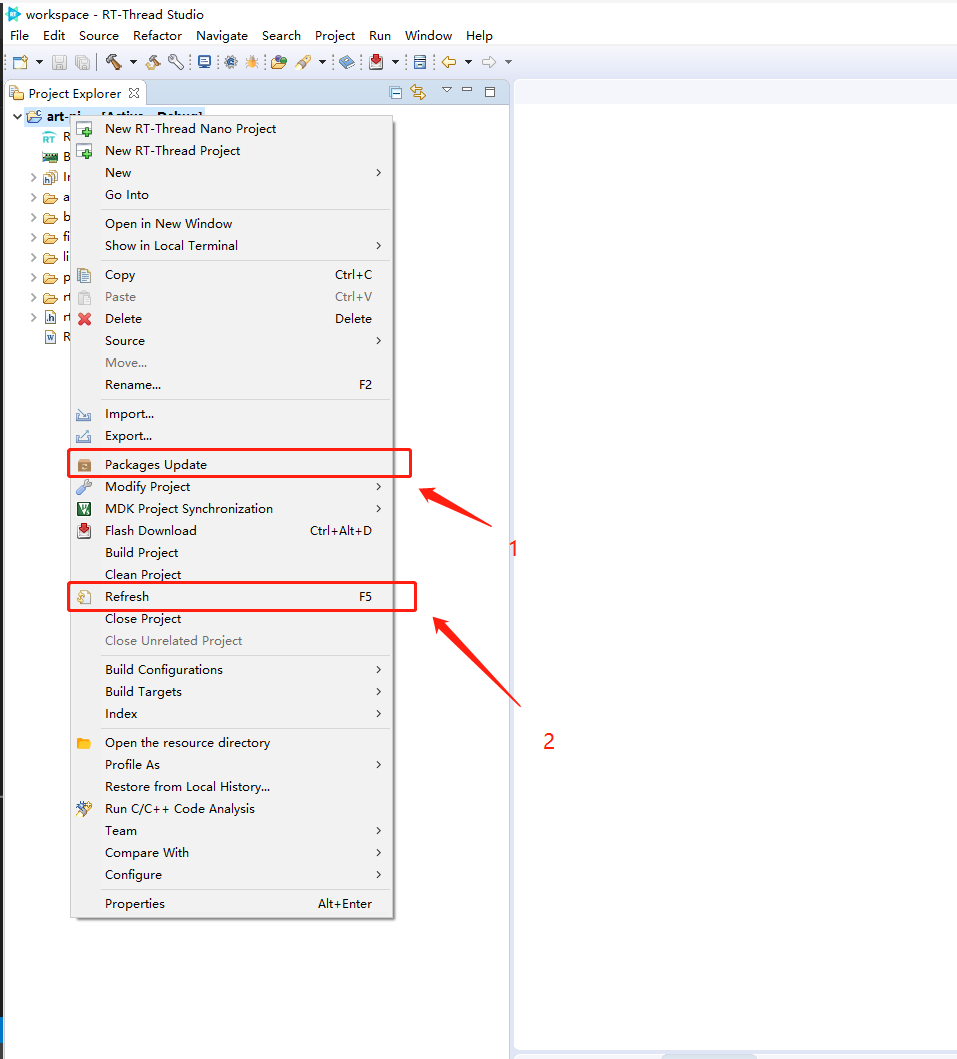The width and height of the screenshot is (957, 1059).
Task: Start debugging with the orange bug icon
Action: (252, 62)
